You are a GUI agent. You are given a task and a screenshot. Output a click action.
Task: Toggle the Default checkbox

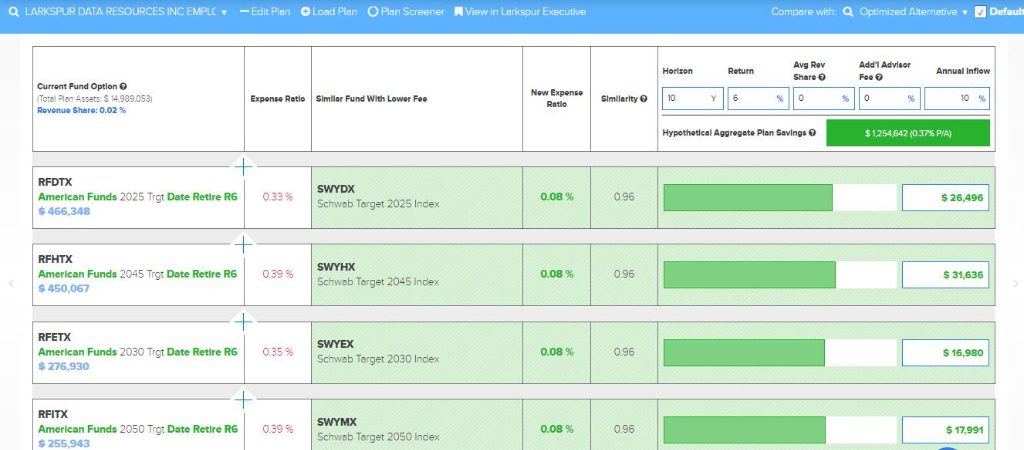coord(980,12)
